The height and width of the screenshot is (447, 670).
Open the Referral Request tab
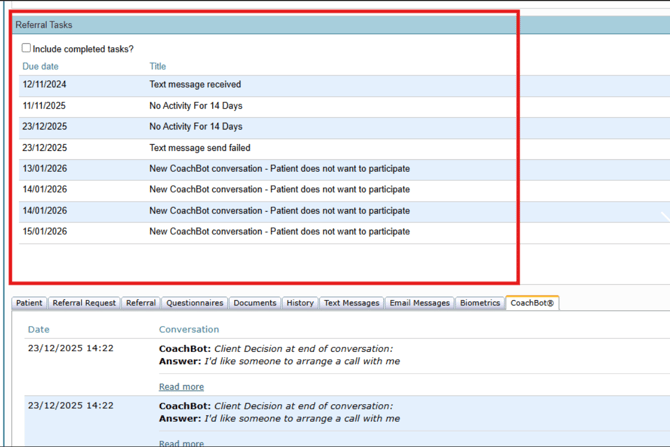84,303
